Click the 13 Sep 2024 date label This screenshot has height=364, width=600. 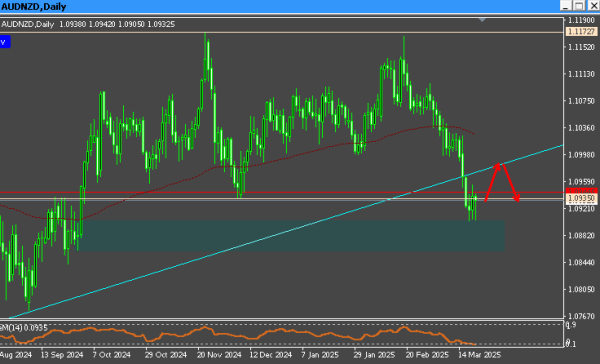coord(62,355)
